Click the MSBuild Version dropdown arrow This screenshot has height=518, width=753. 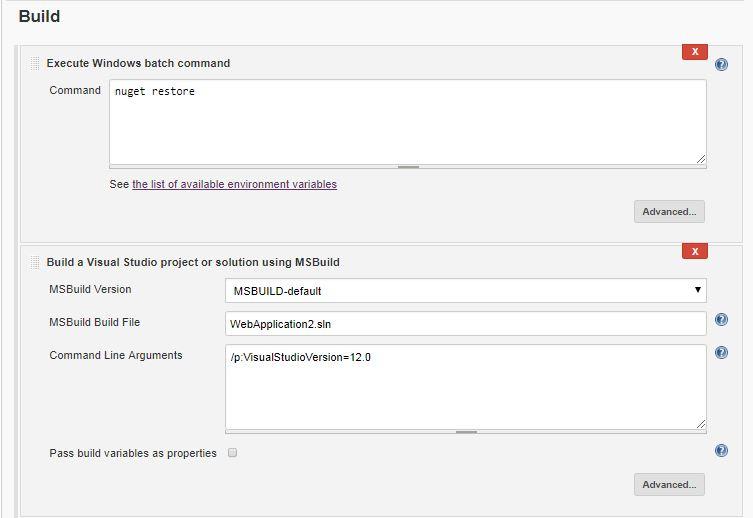697,289
